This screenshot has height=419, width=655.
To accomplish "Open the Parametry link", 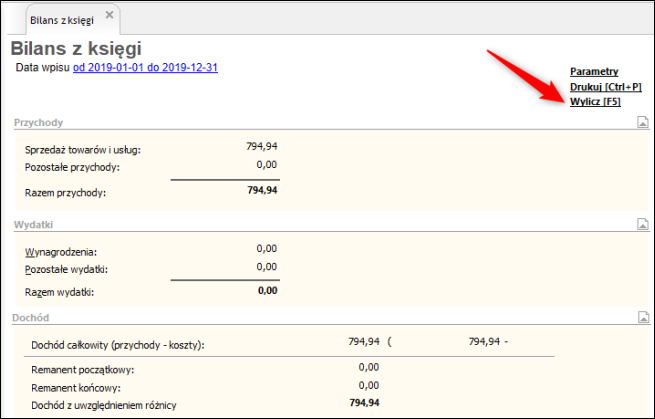I will click(594, 71).
